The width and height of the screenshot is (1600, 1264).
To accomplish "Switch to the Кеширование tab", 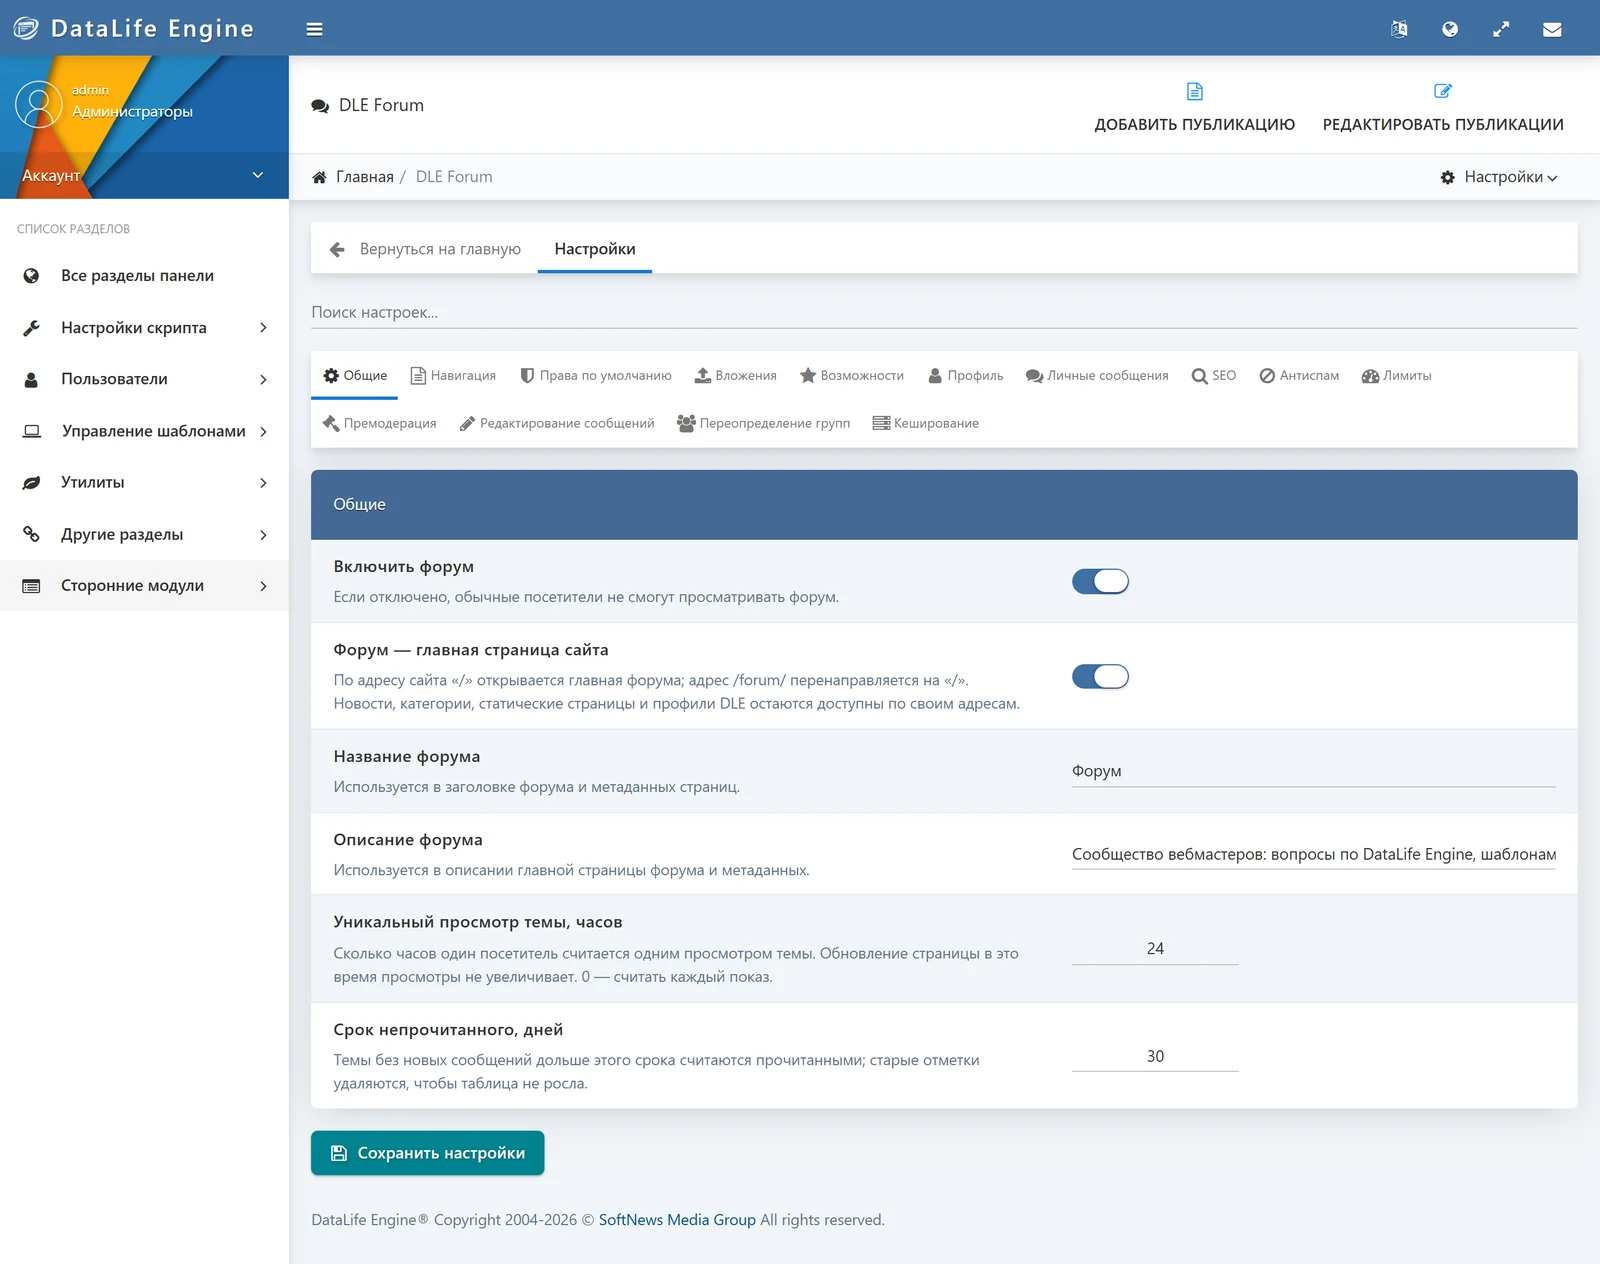I will [925, 424].
